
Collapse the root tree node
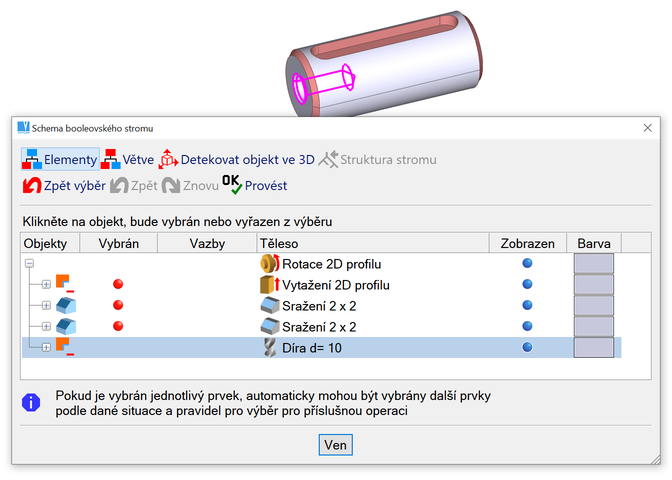click(29, 264)
